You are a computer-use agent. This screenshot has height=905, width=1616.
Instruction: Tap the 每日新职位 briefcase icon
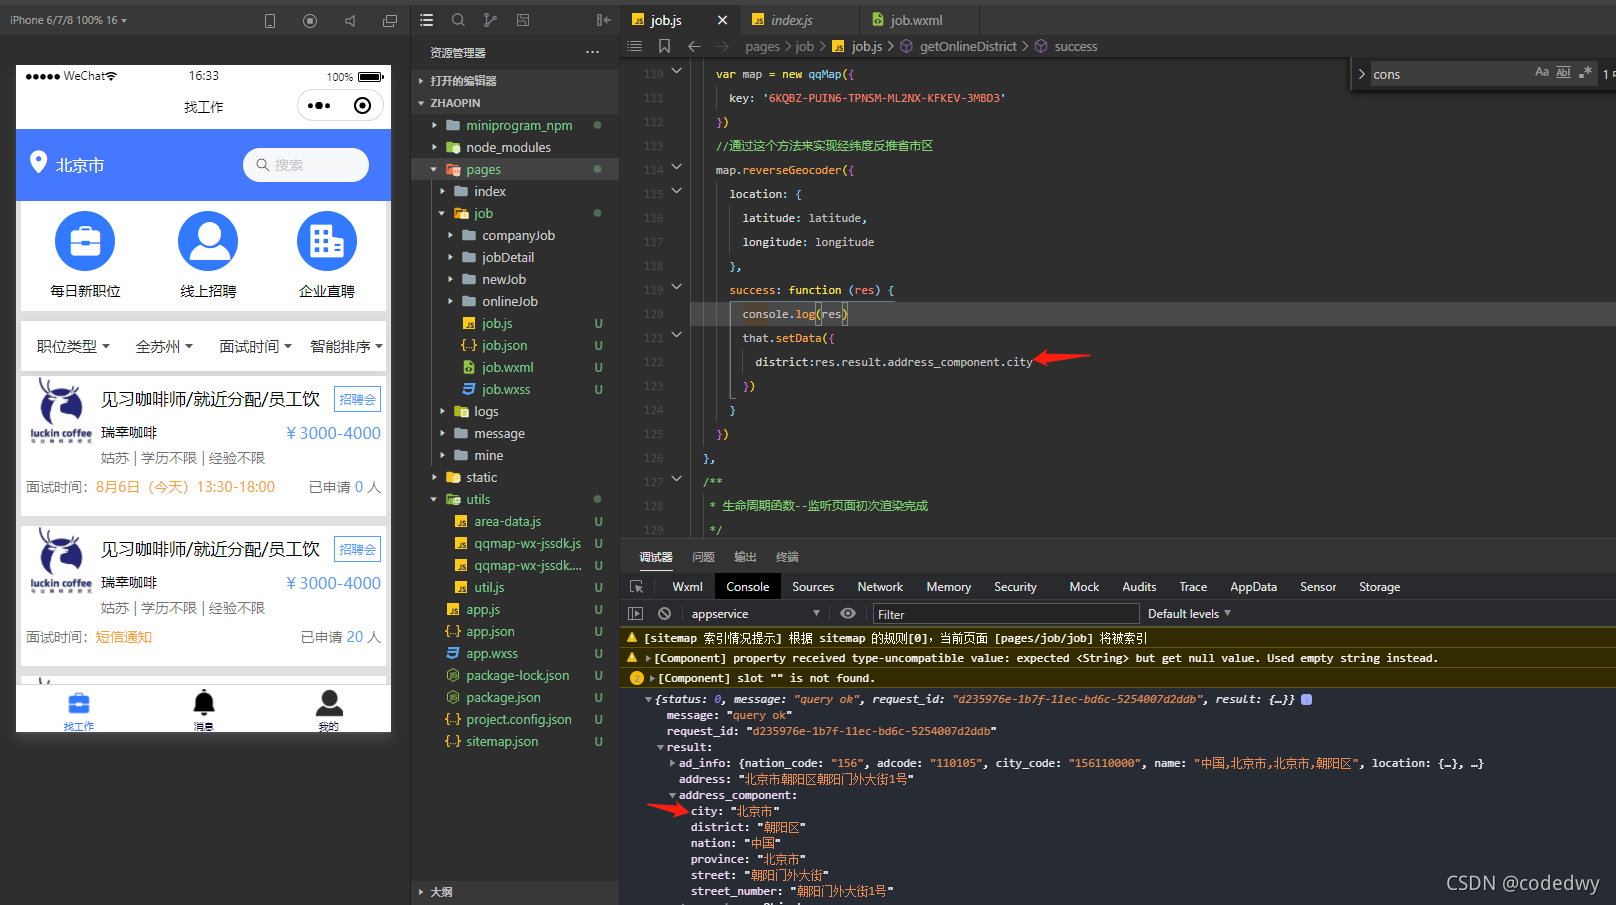coord(85,241)
